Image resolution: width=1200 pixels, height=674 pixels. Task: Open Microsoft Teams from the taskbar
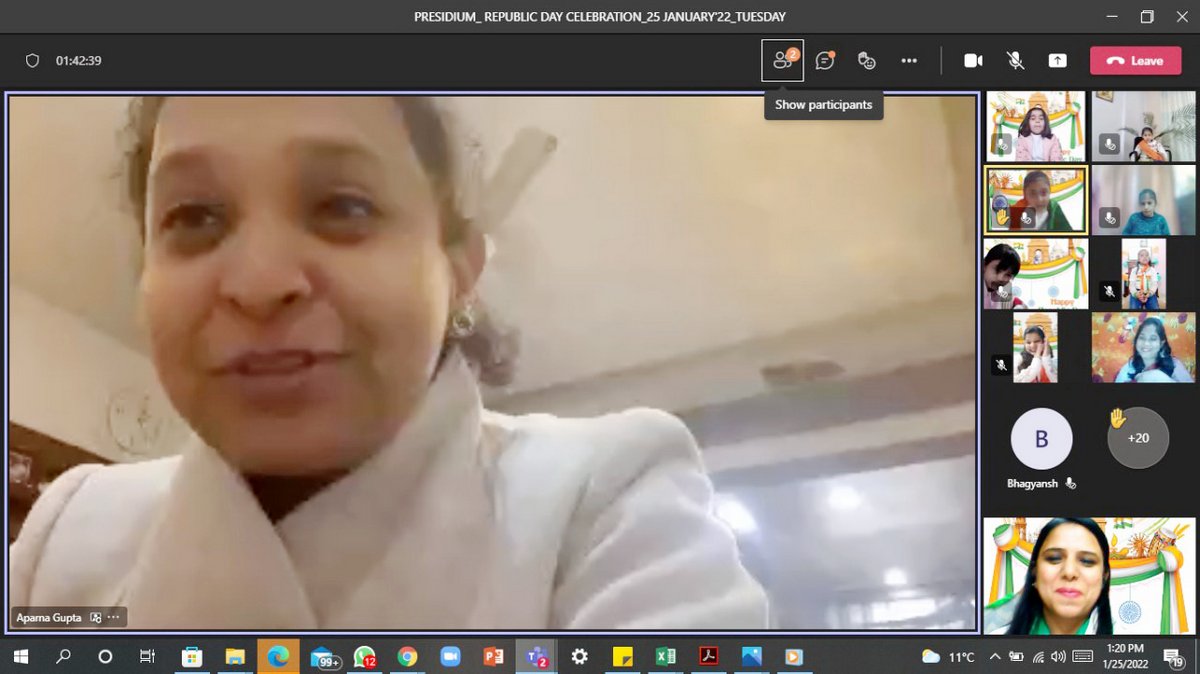tap(536, 657)
